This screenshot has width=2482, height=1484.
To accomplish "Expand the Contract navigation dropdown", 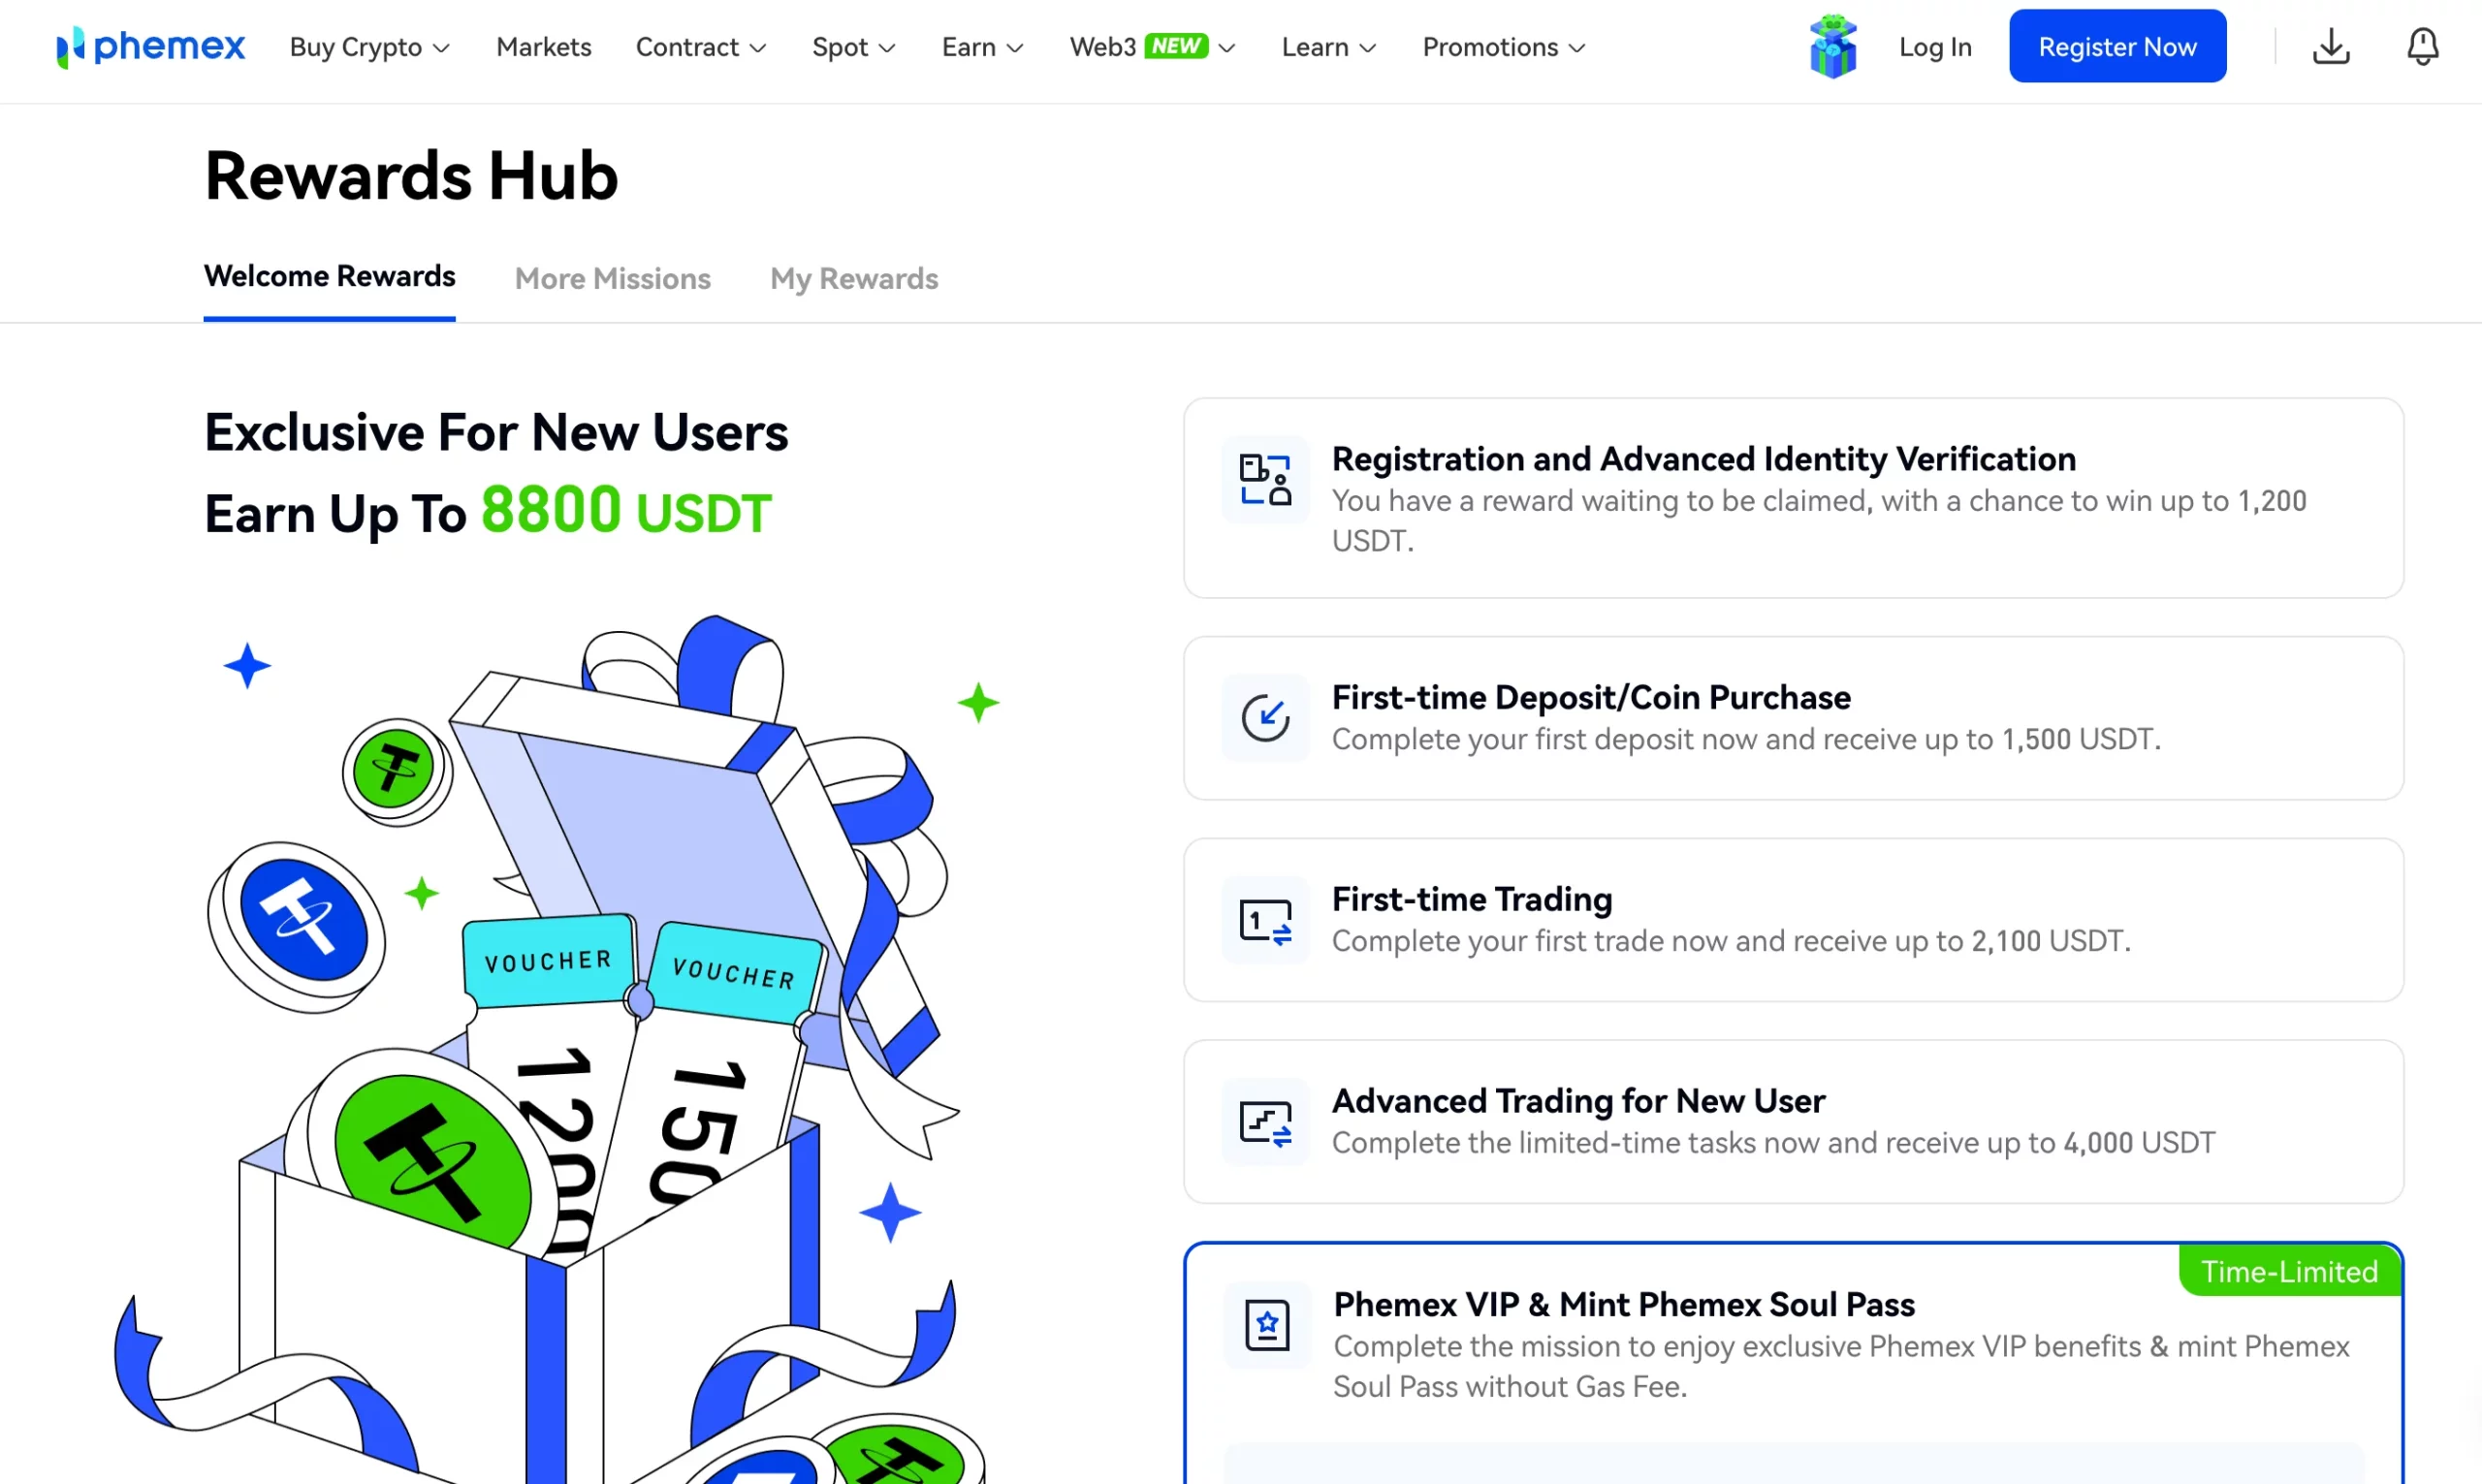I will point(700,46).
